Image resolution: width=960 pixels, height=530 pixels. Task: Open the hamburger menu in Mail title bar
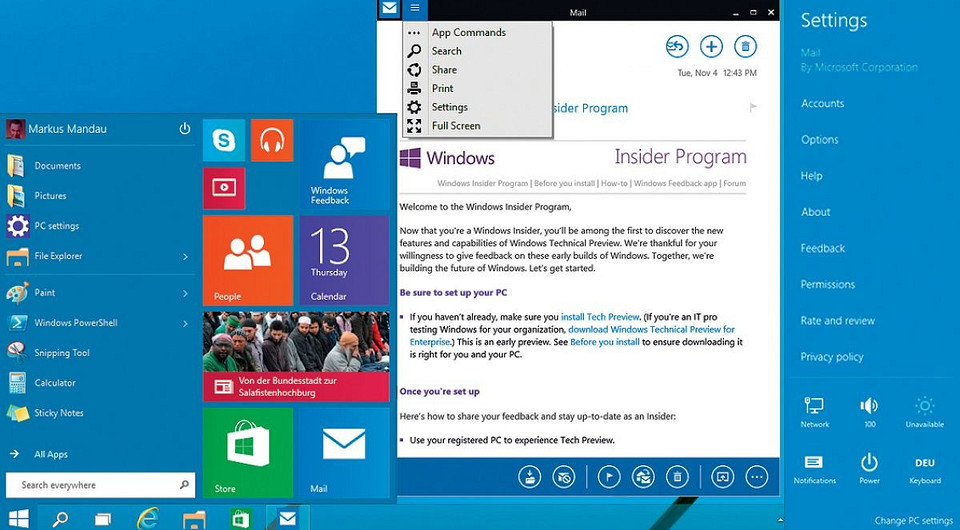coord(415,9)
